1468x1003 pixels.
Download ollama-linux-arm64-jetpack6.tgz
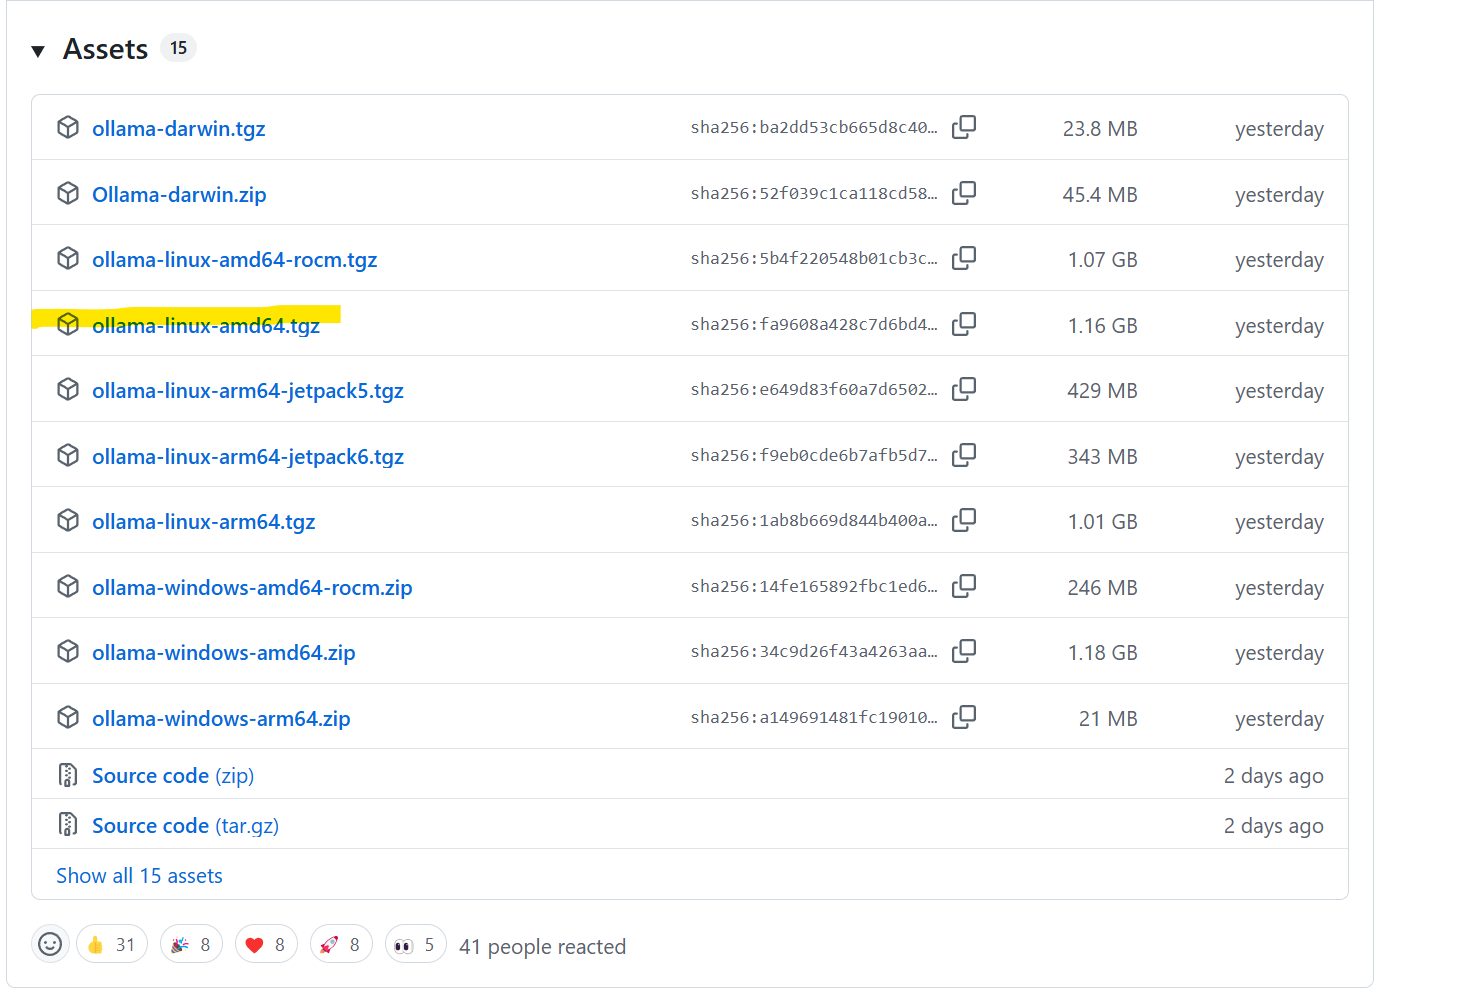[248, 457]
